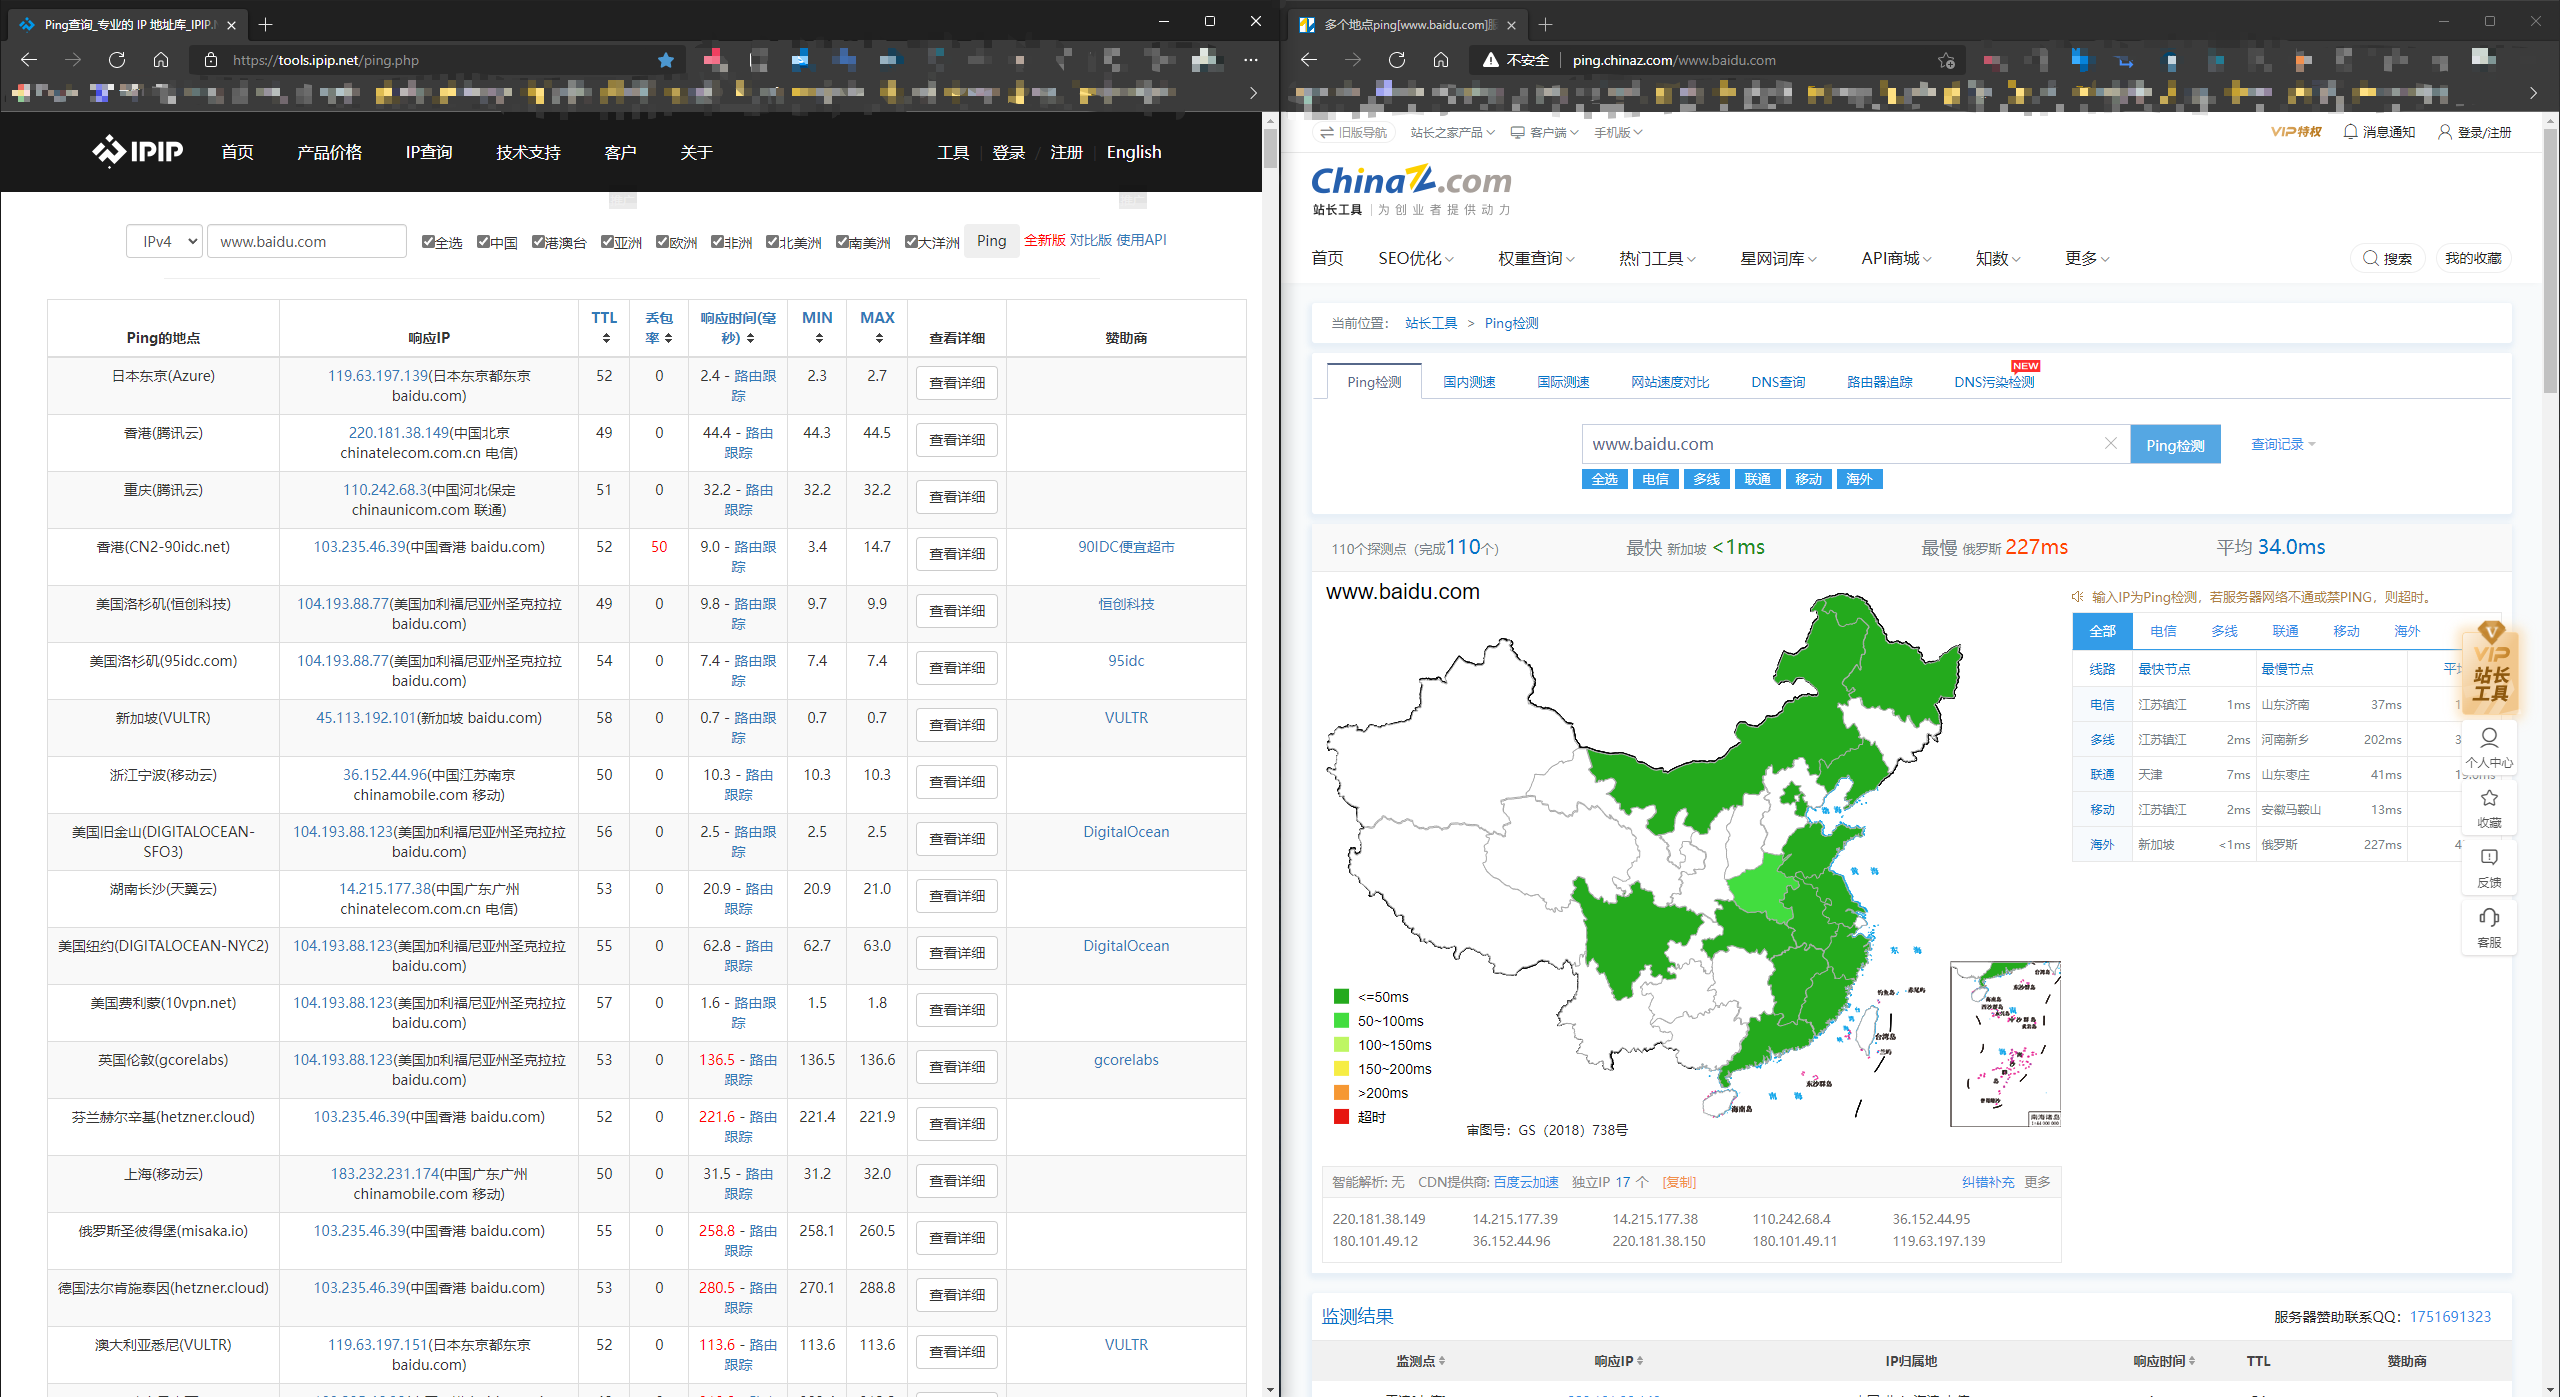Open 消息通知 bell
The height and width of the screenshot is (1397, 2560).
coord(2379,132)
